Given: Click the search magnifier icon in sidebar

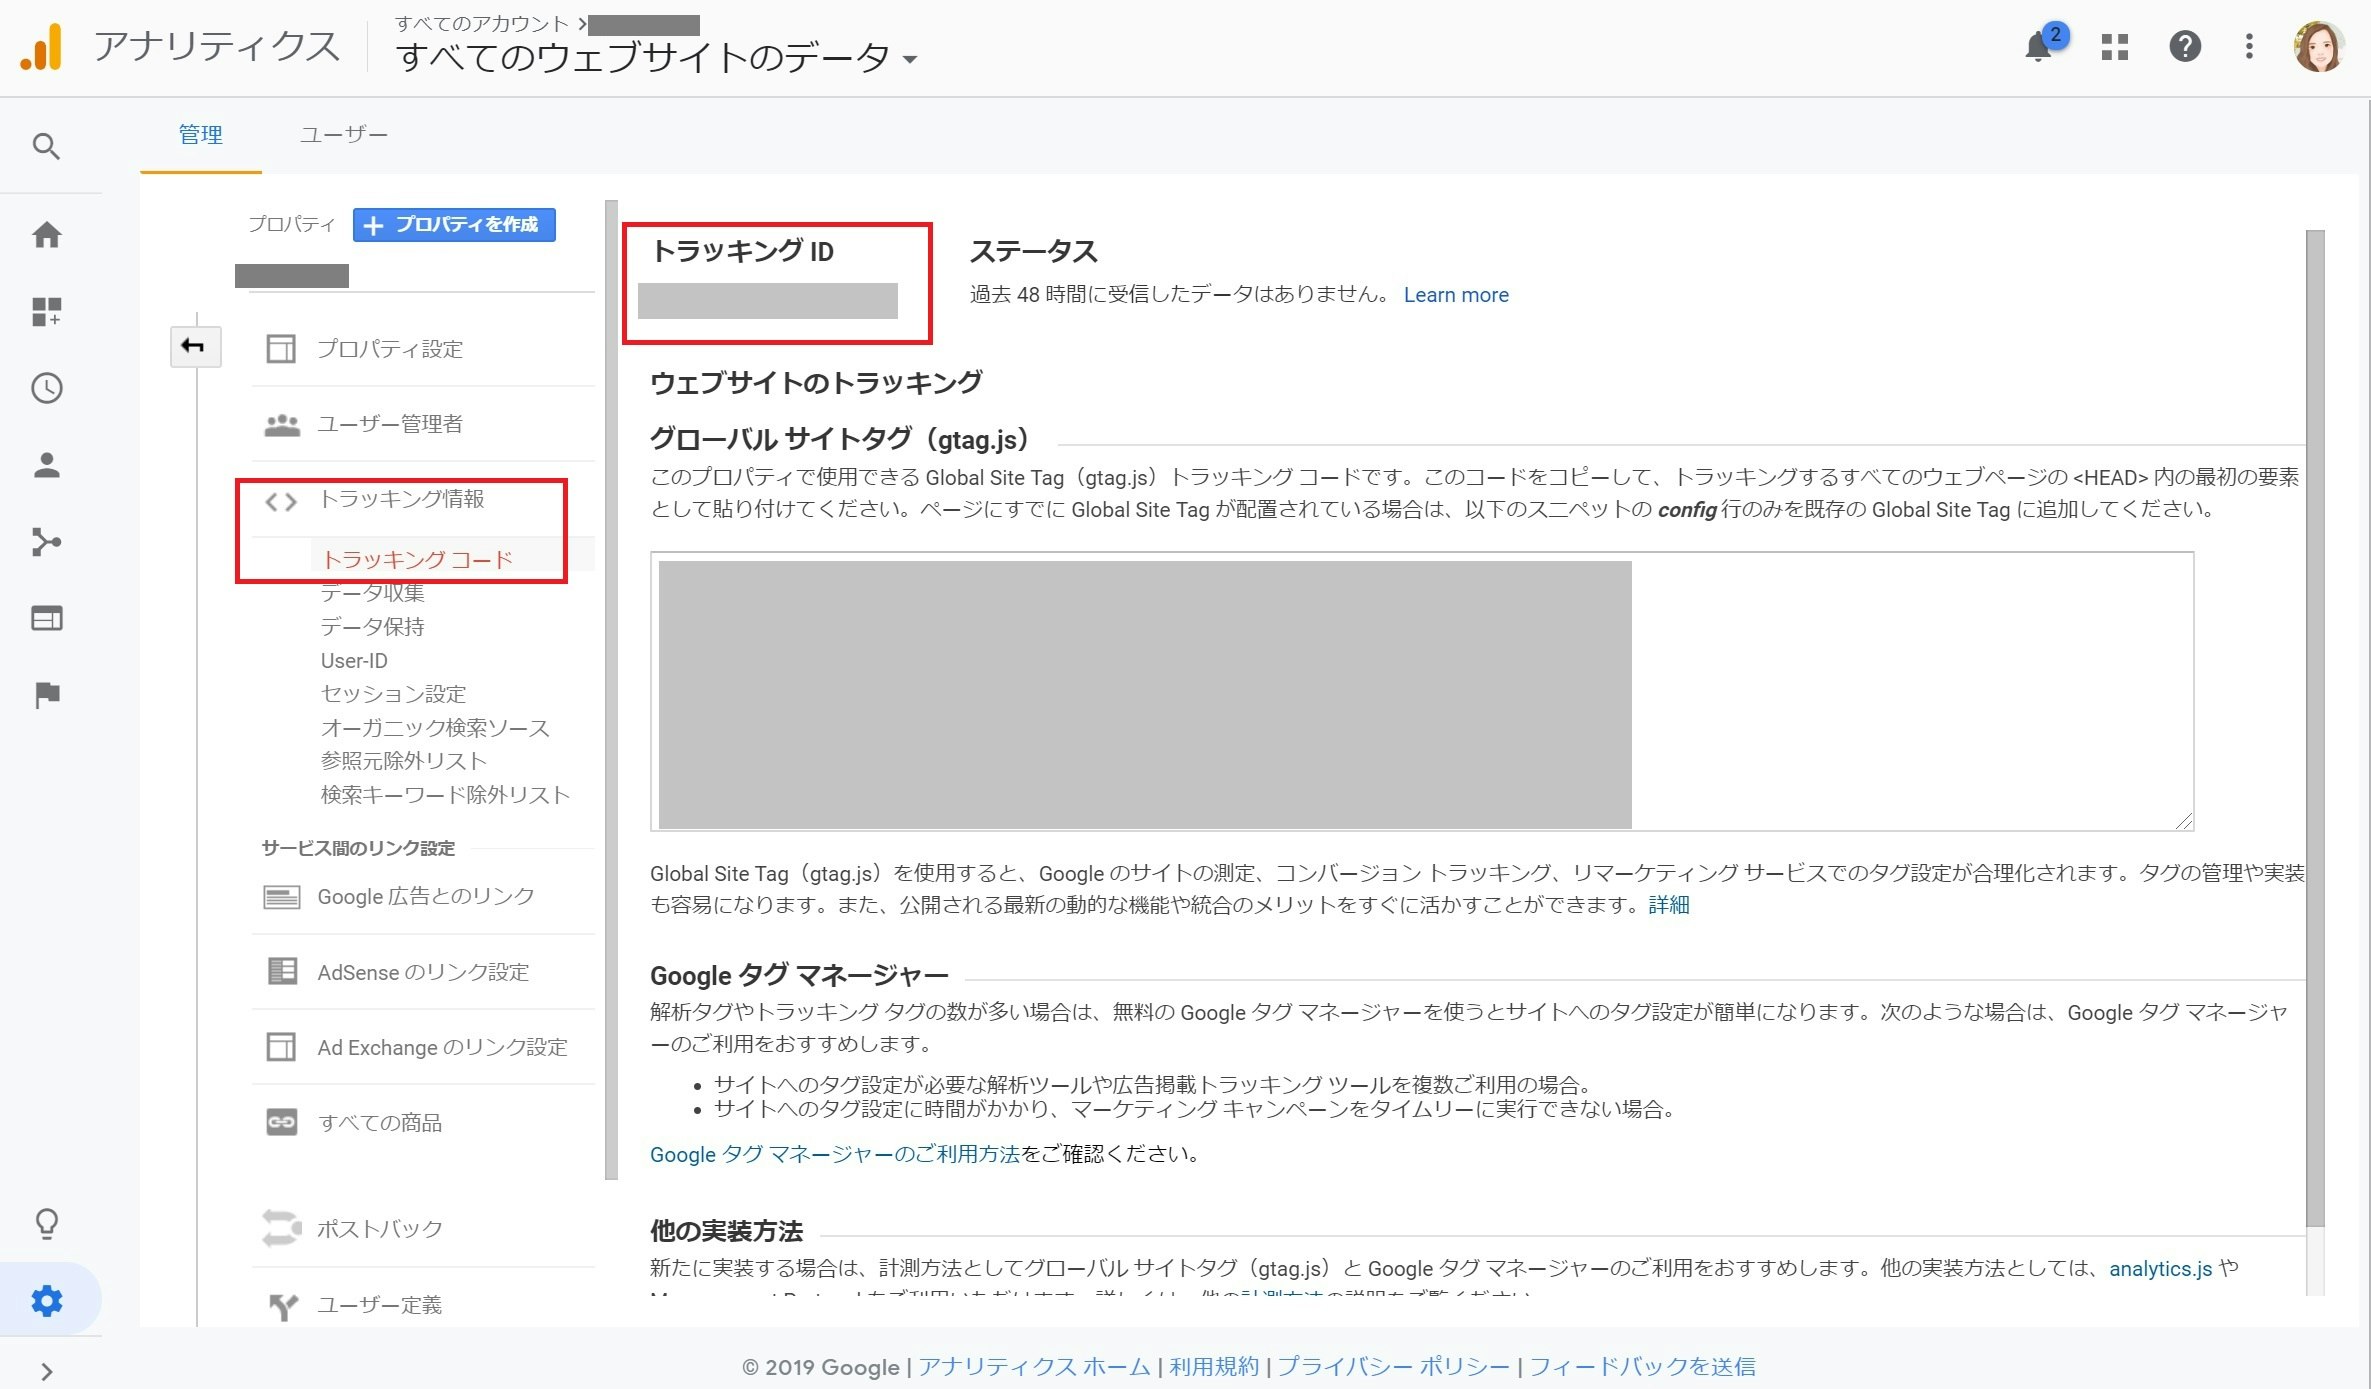Looking at the screenshot, I should pos(46,147).
